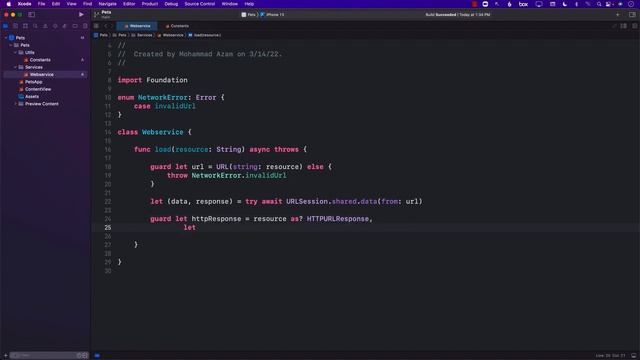Click the NetworkError enum name

click(x=162, y=98)
